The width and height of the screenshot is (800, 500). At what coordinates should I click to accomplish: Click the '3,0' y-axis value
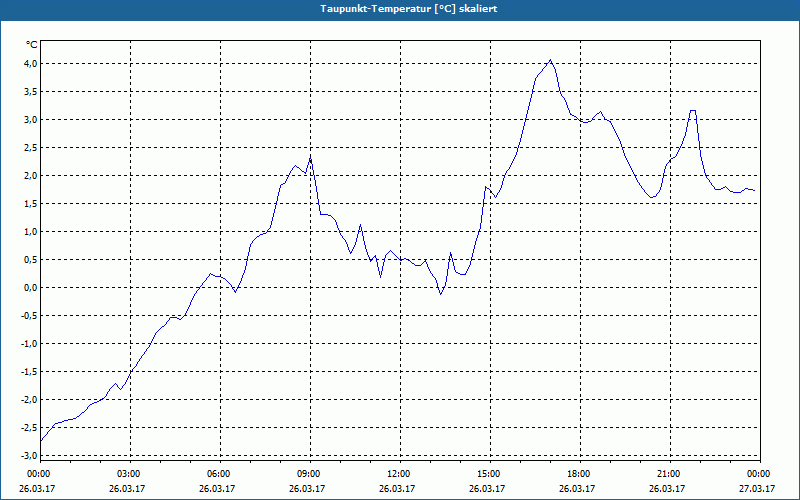(31, 120)
